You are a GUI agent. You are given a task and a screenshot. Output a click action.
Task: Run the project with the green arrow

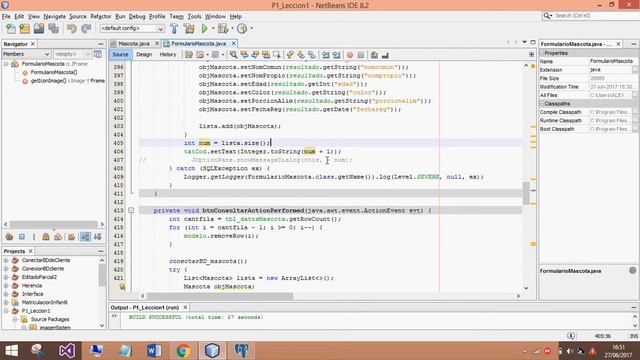(x=204, y=29)
